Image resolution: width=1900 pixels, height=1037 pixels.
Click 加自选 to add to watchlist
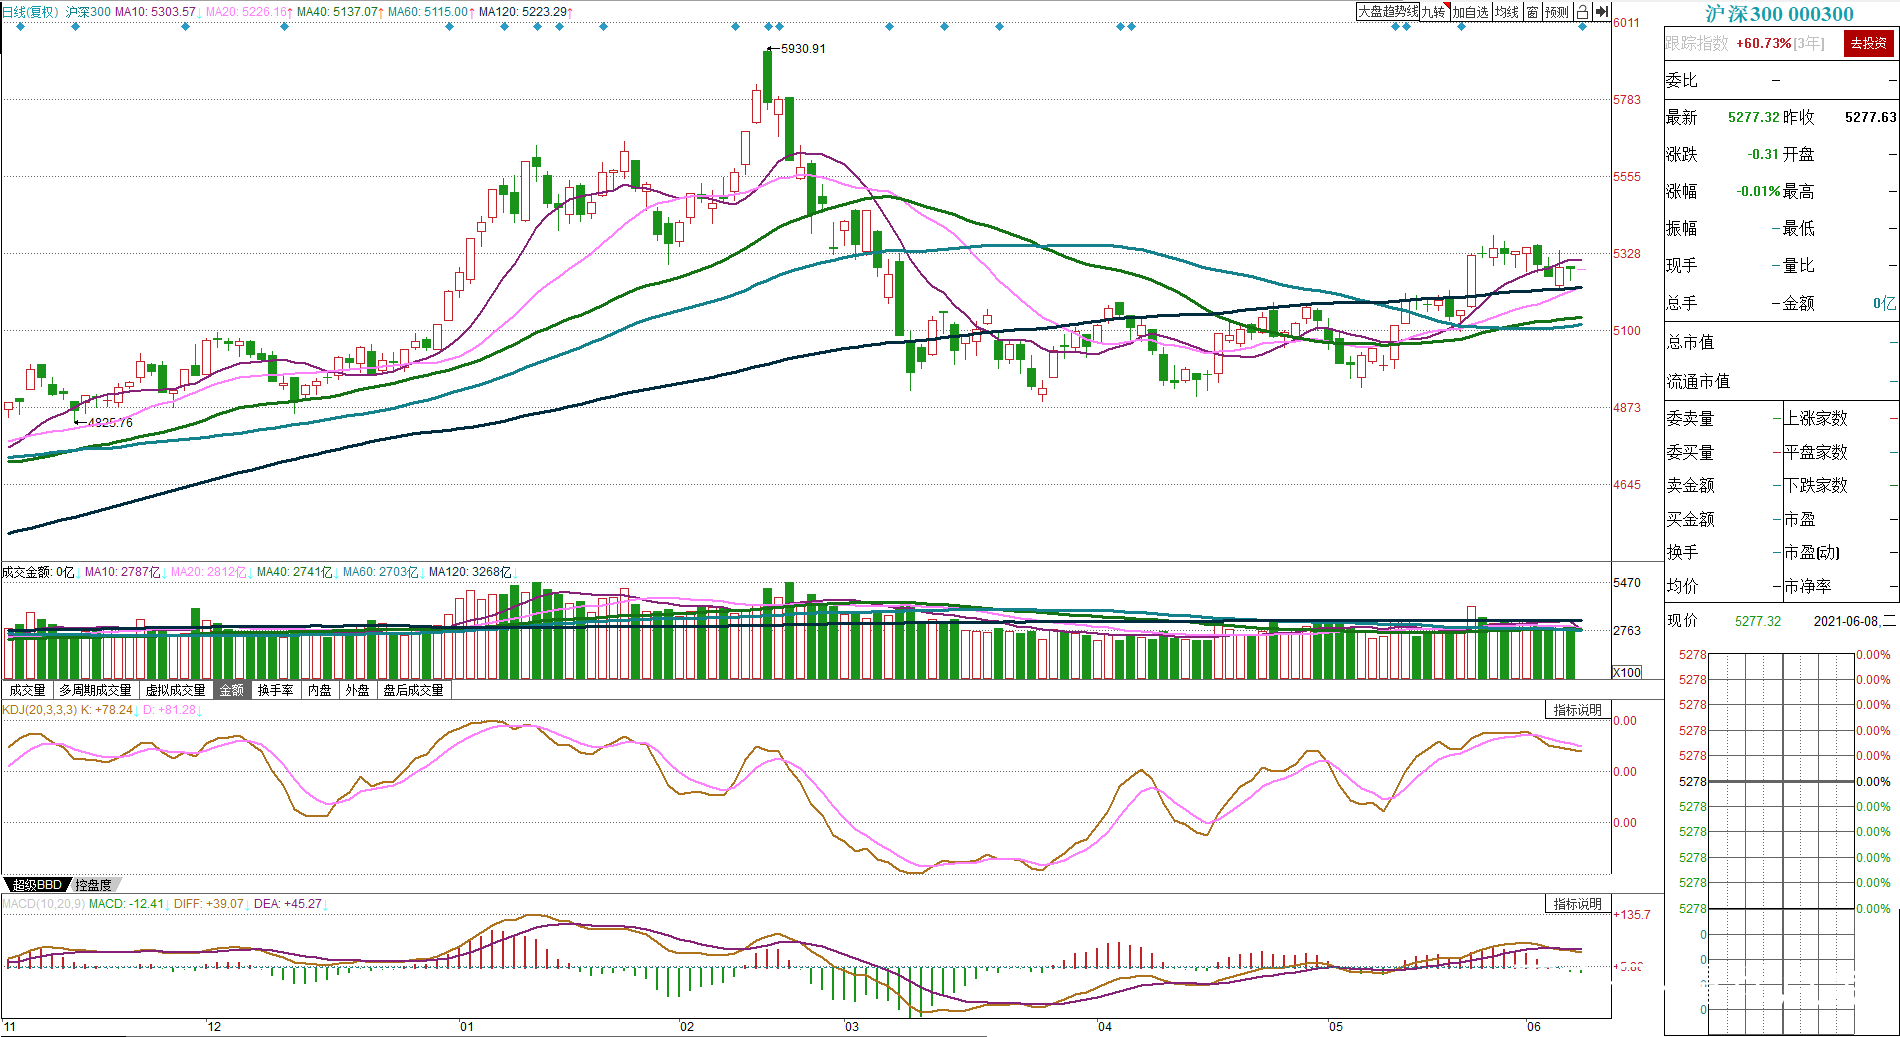(x=1470, y=12)
